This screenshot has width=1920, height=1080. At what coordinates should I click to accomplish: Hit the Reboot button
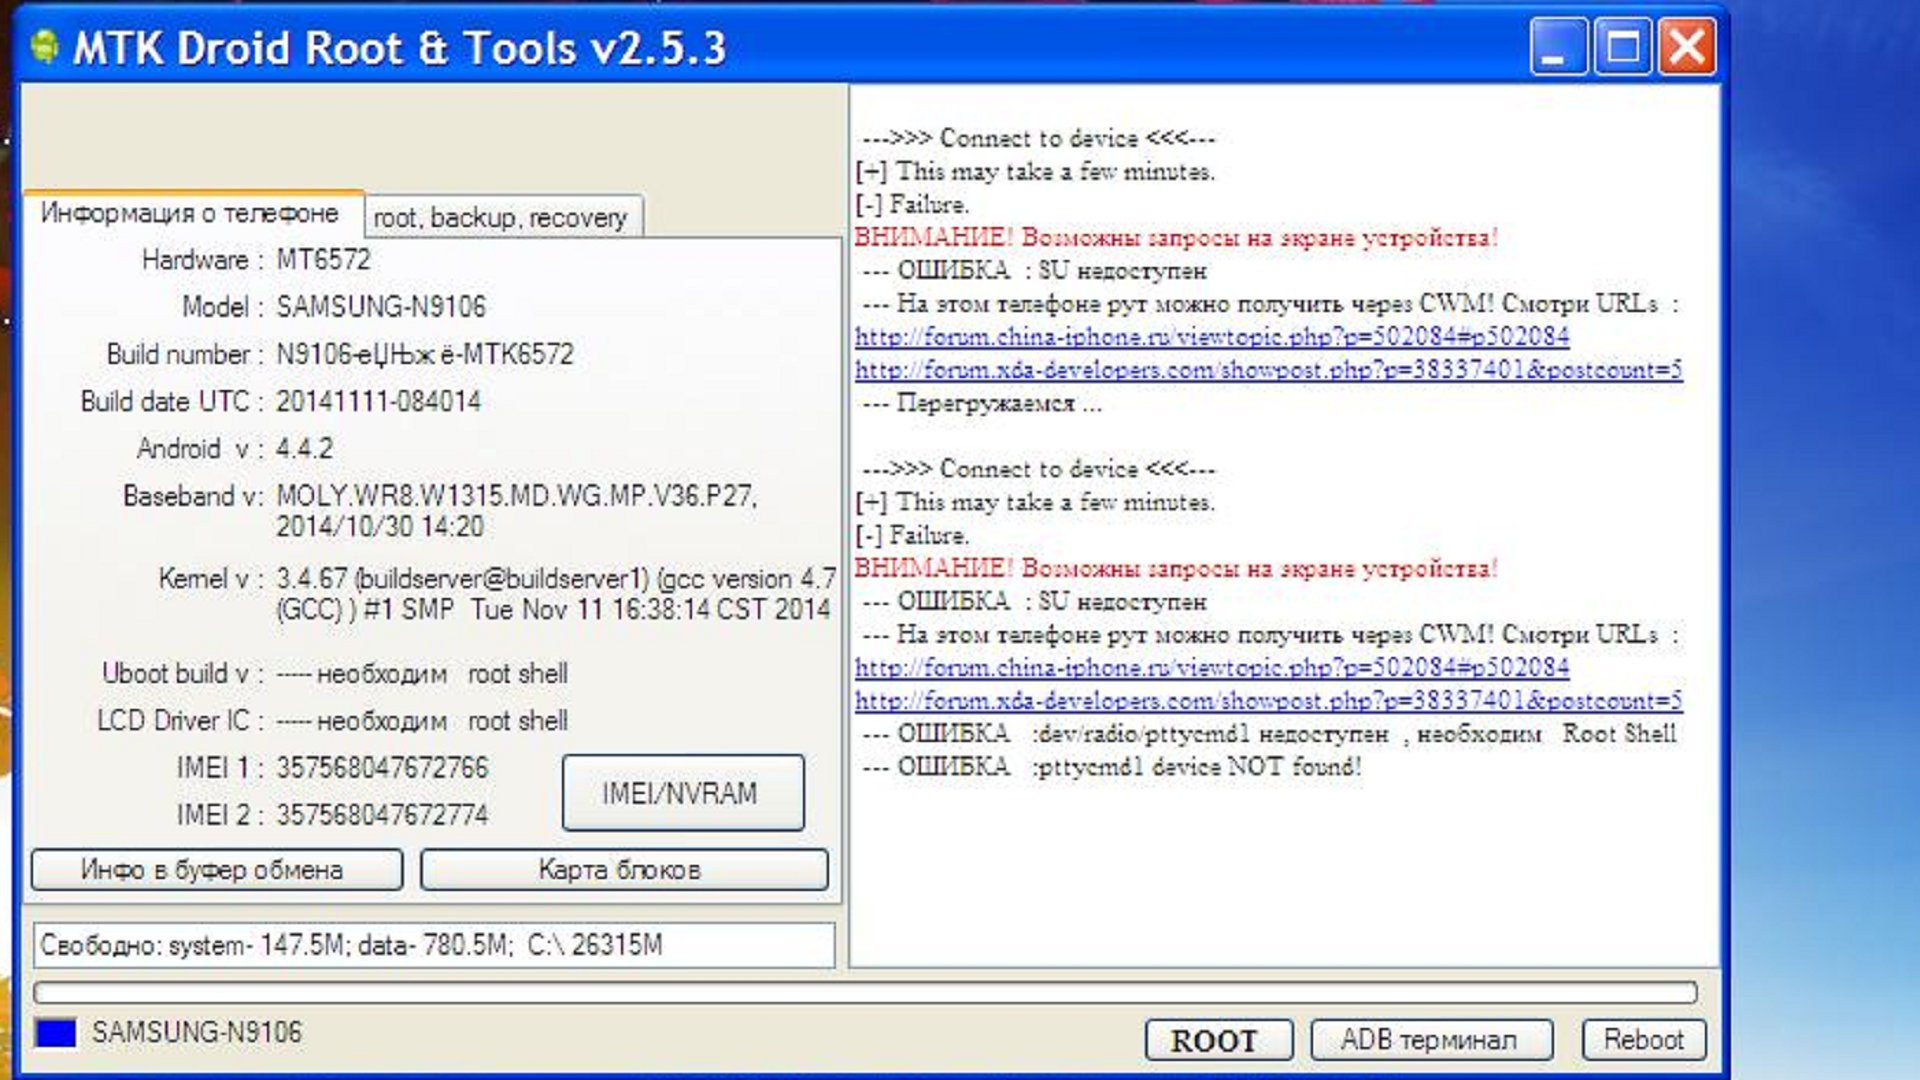tap(1643, 1040)
